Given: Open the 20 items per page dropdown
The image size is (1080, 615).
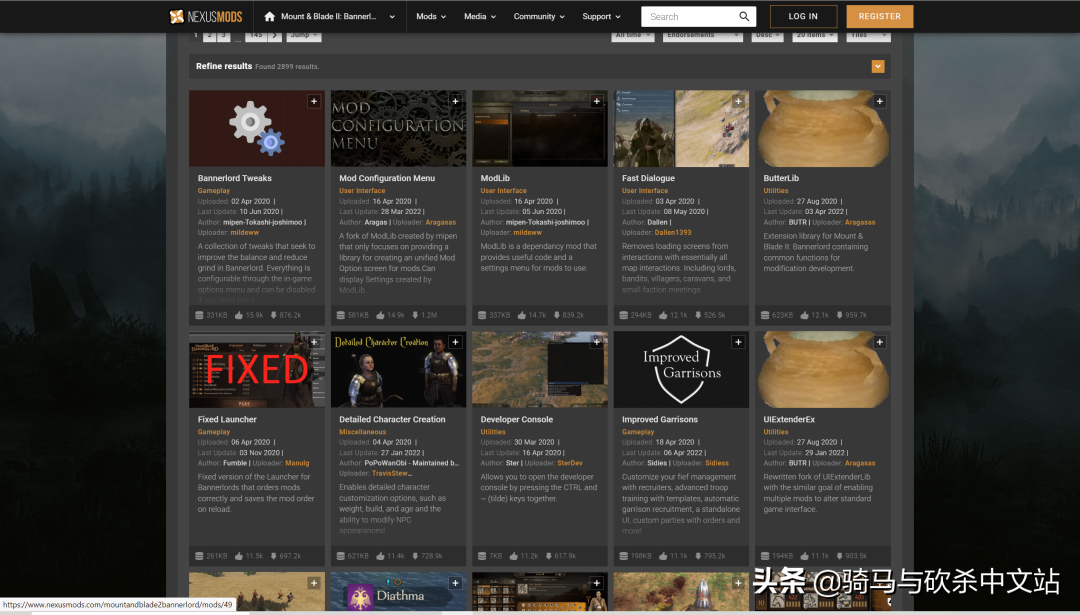Looking at the screenshot, I should tap(815, 35).
